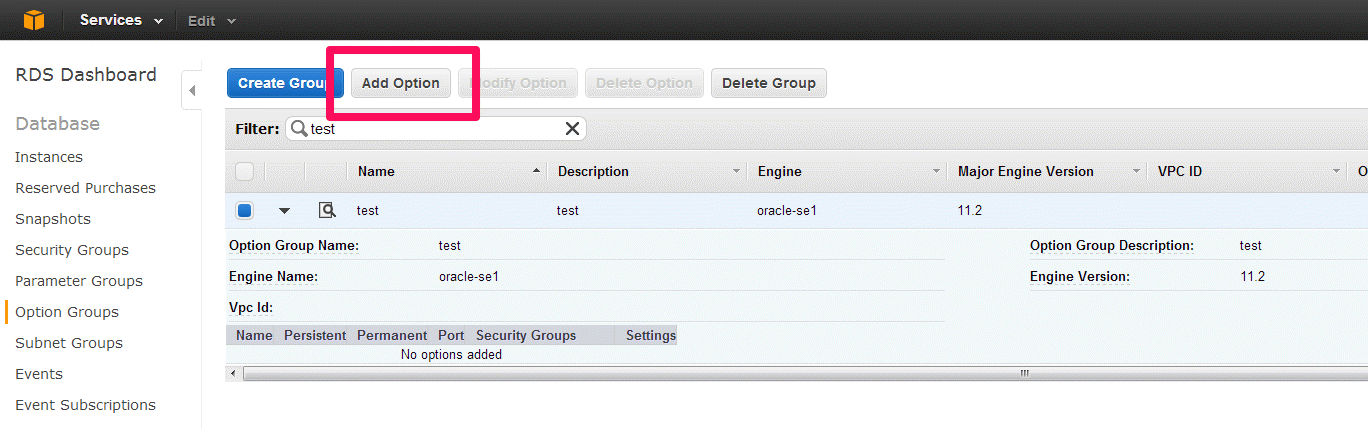Open RDS Dashboard in sidebar
The image size is (1368, 429).
pos(86,75)
